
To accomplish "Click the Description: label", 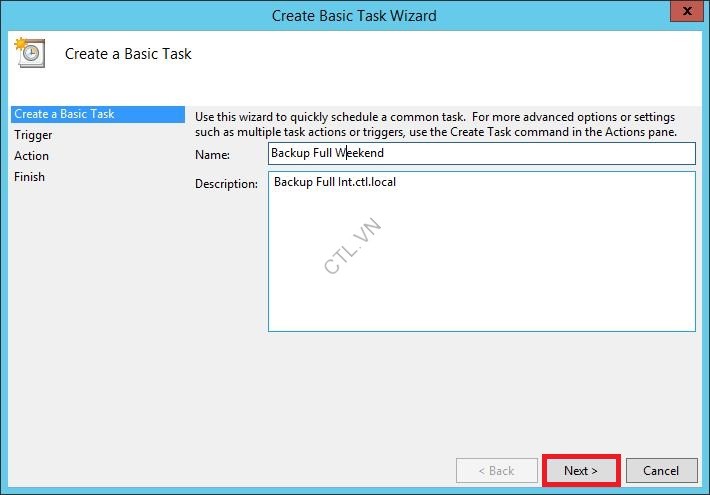I will (x=227, y=184).
